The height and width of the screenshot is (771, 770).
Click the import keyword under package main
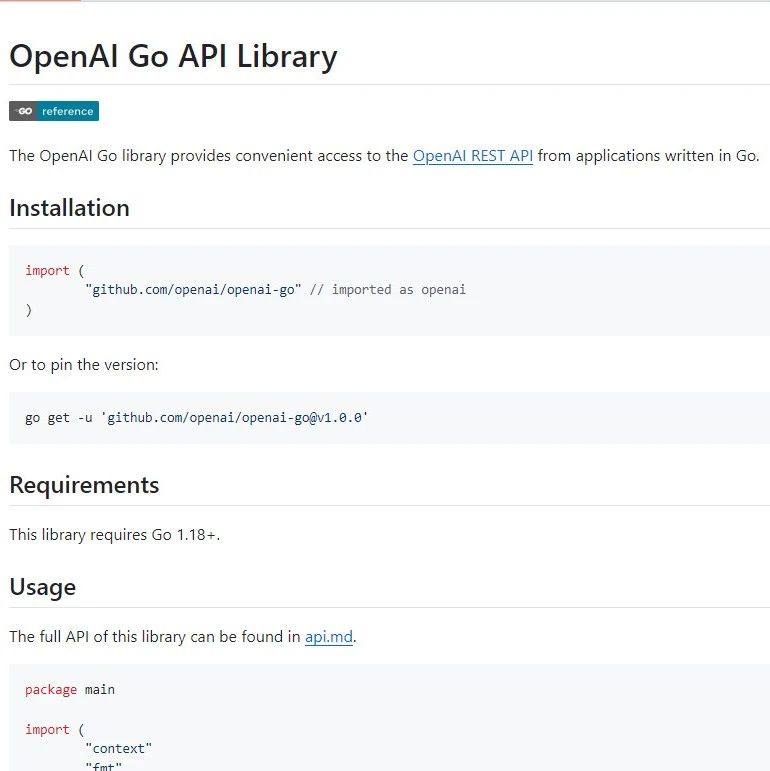(x=47, y=729)
